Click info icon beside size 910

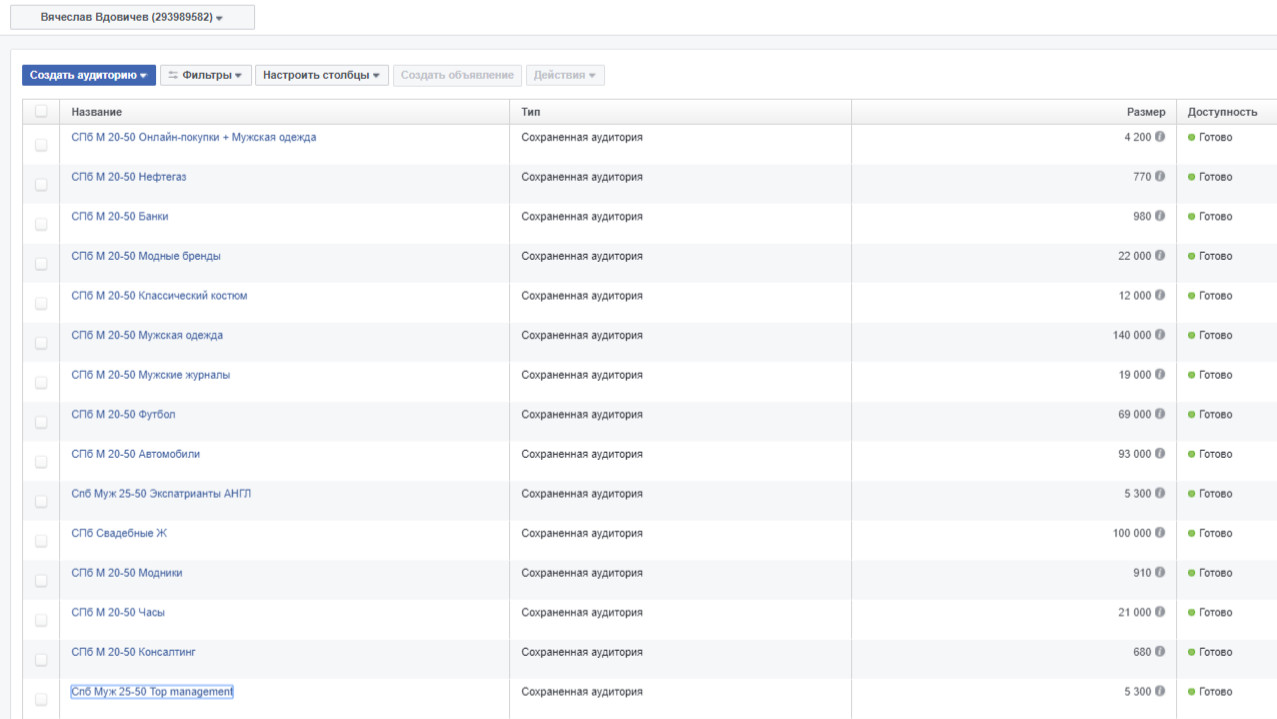tap(1160, 573)
